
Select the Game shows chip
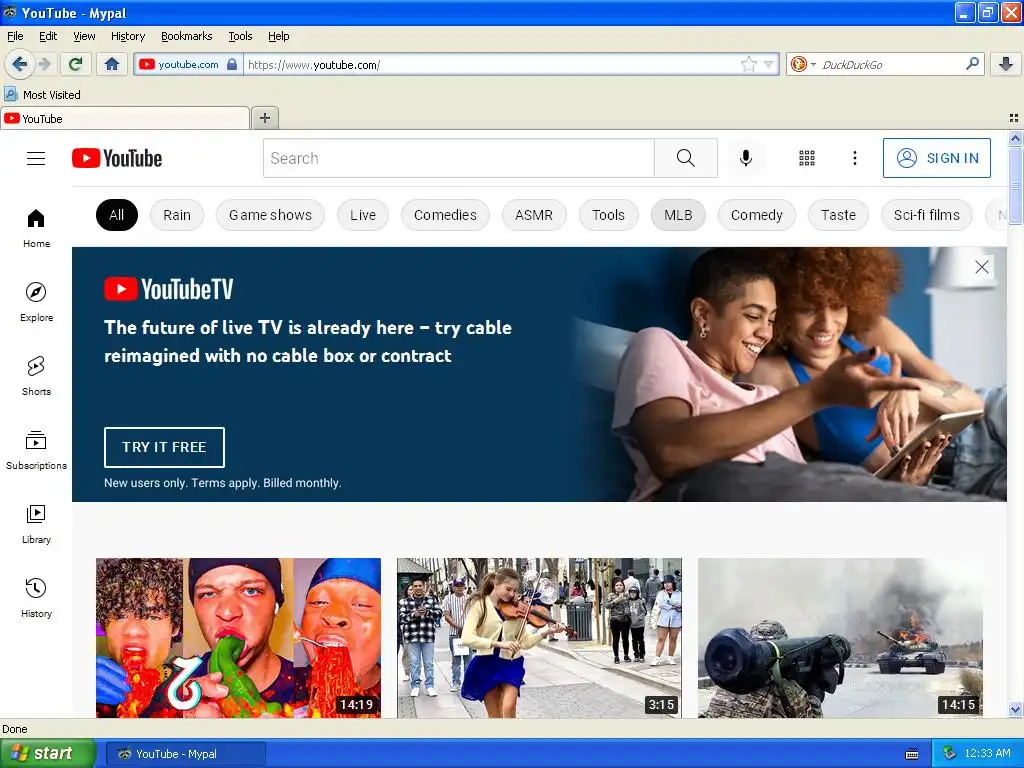[270, 215]
